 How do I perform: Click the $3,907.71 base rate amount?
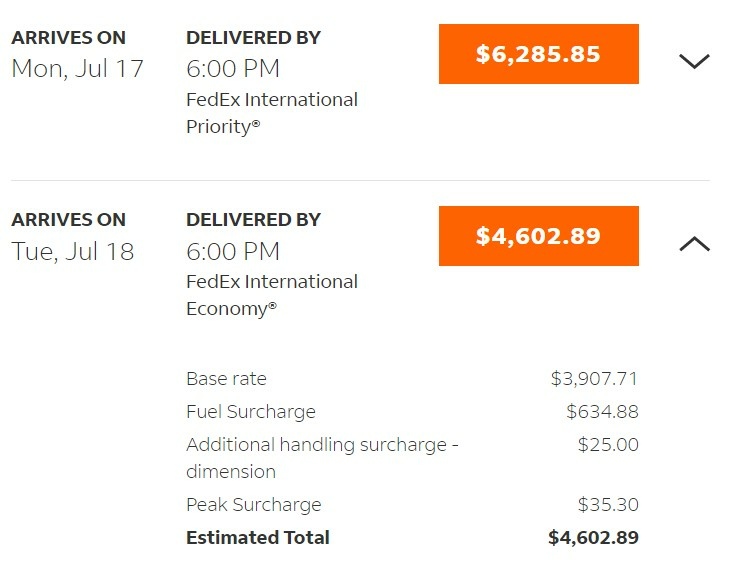click(x=594, y=379)
